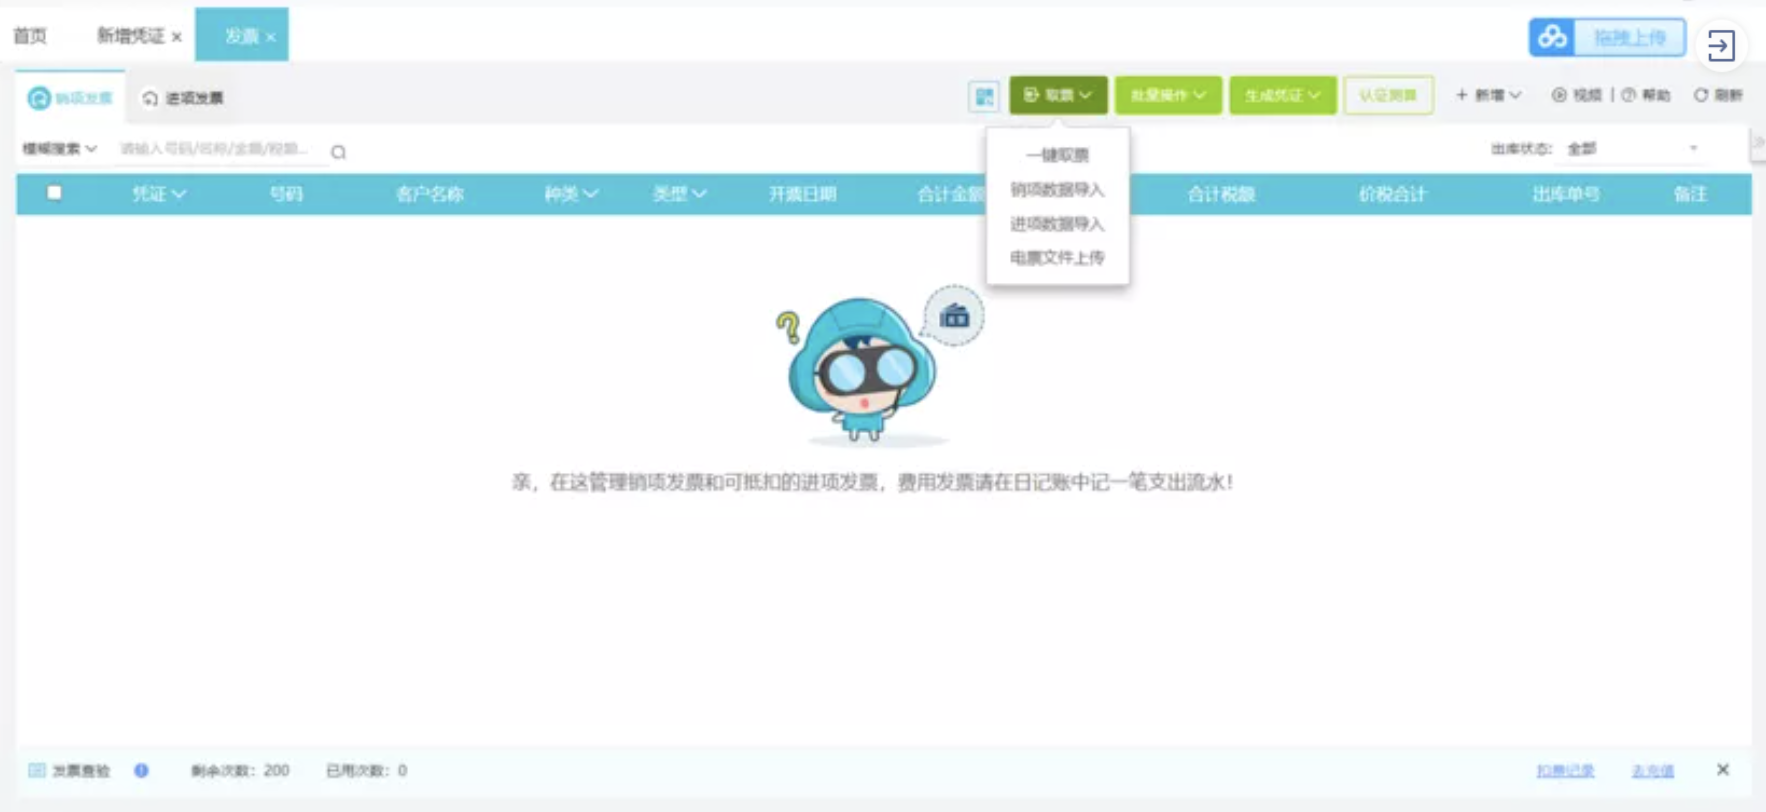Click the 号码 column header

[x=286, y=194]
